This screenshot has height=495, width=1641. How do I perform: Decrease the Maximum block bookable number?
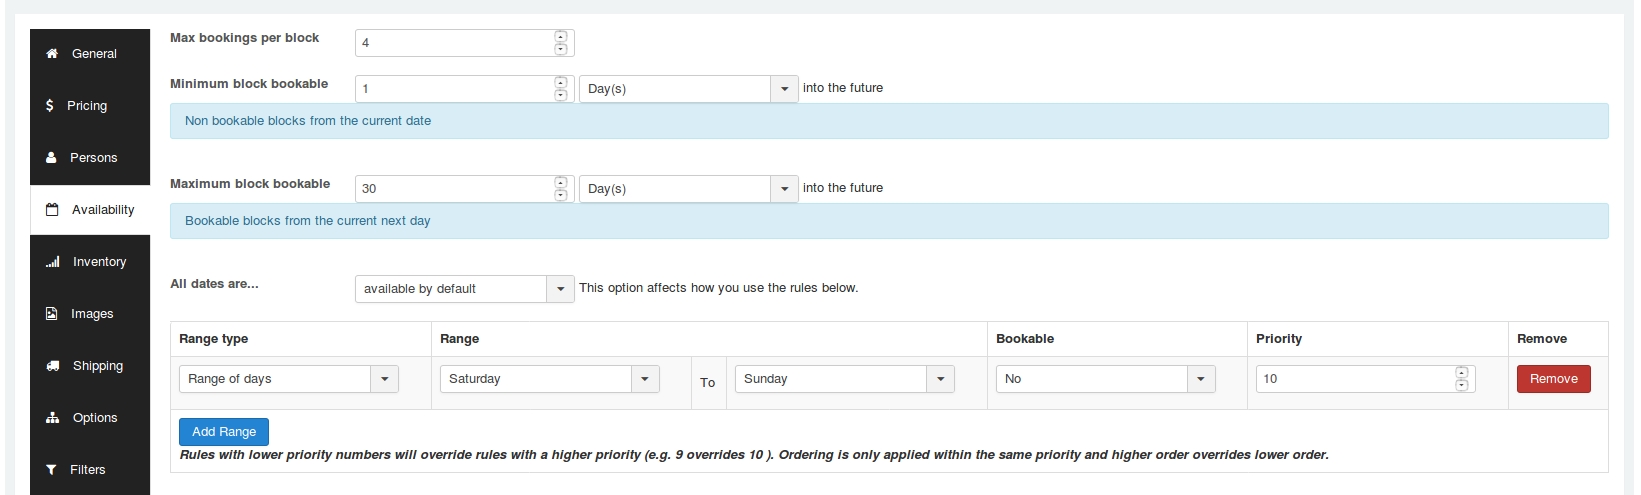(561, 195)
